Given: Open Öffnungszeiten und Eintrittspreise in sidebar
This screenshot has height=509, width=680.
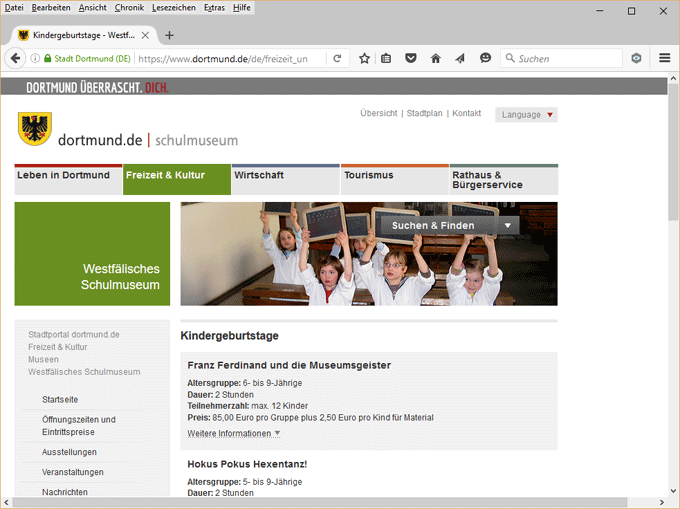Looking at the screenshot, I should [x=78, y=426].
